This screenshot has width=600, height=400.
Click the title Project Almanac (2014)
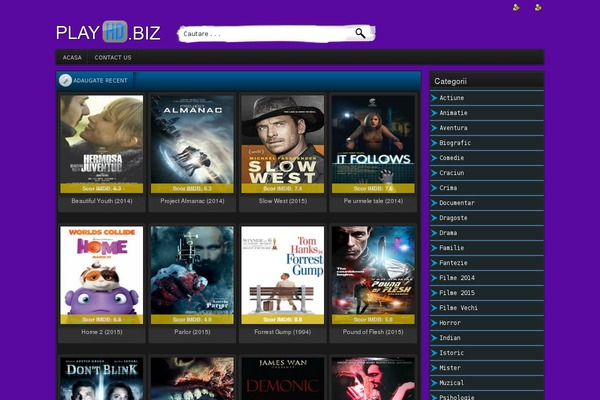point(192,201)
